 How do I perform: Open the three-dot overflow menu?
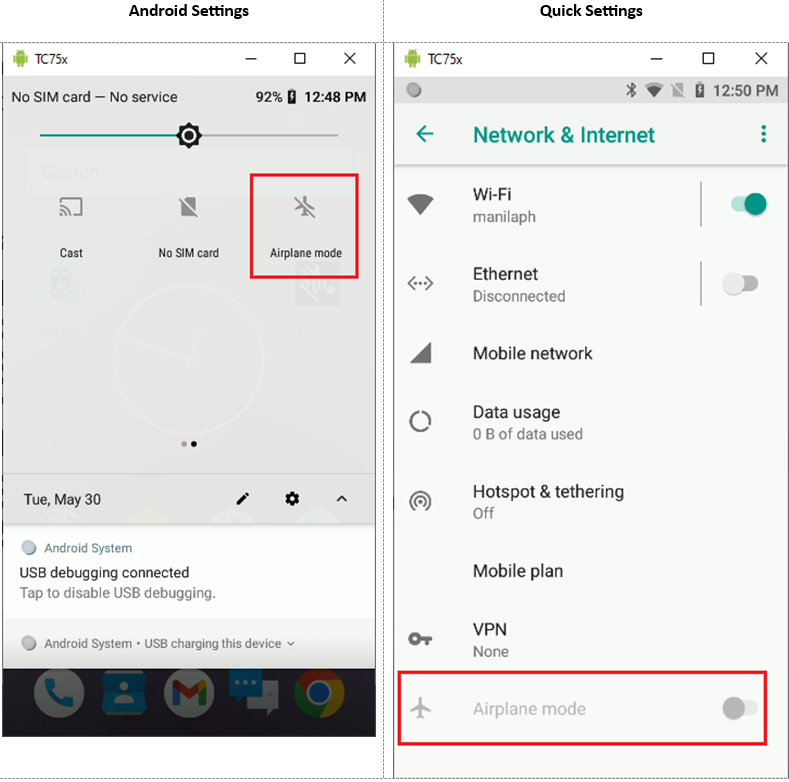point(763,134)
